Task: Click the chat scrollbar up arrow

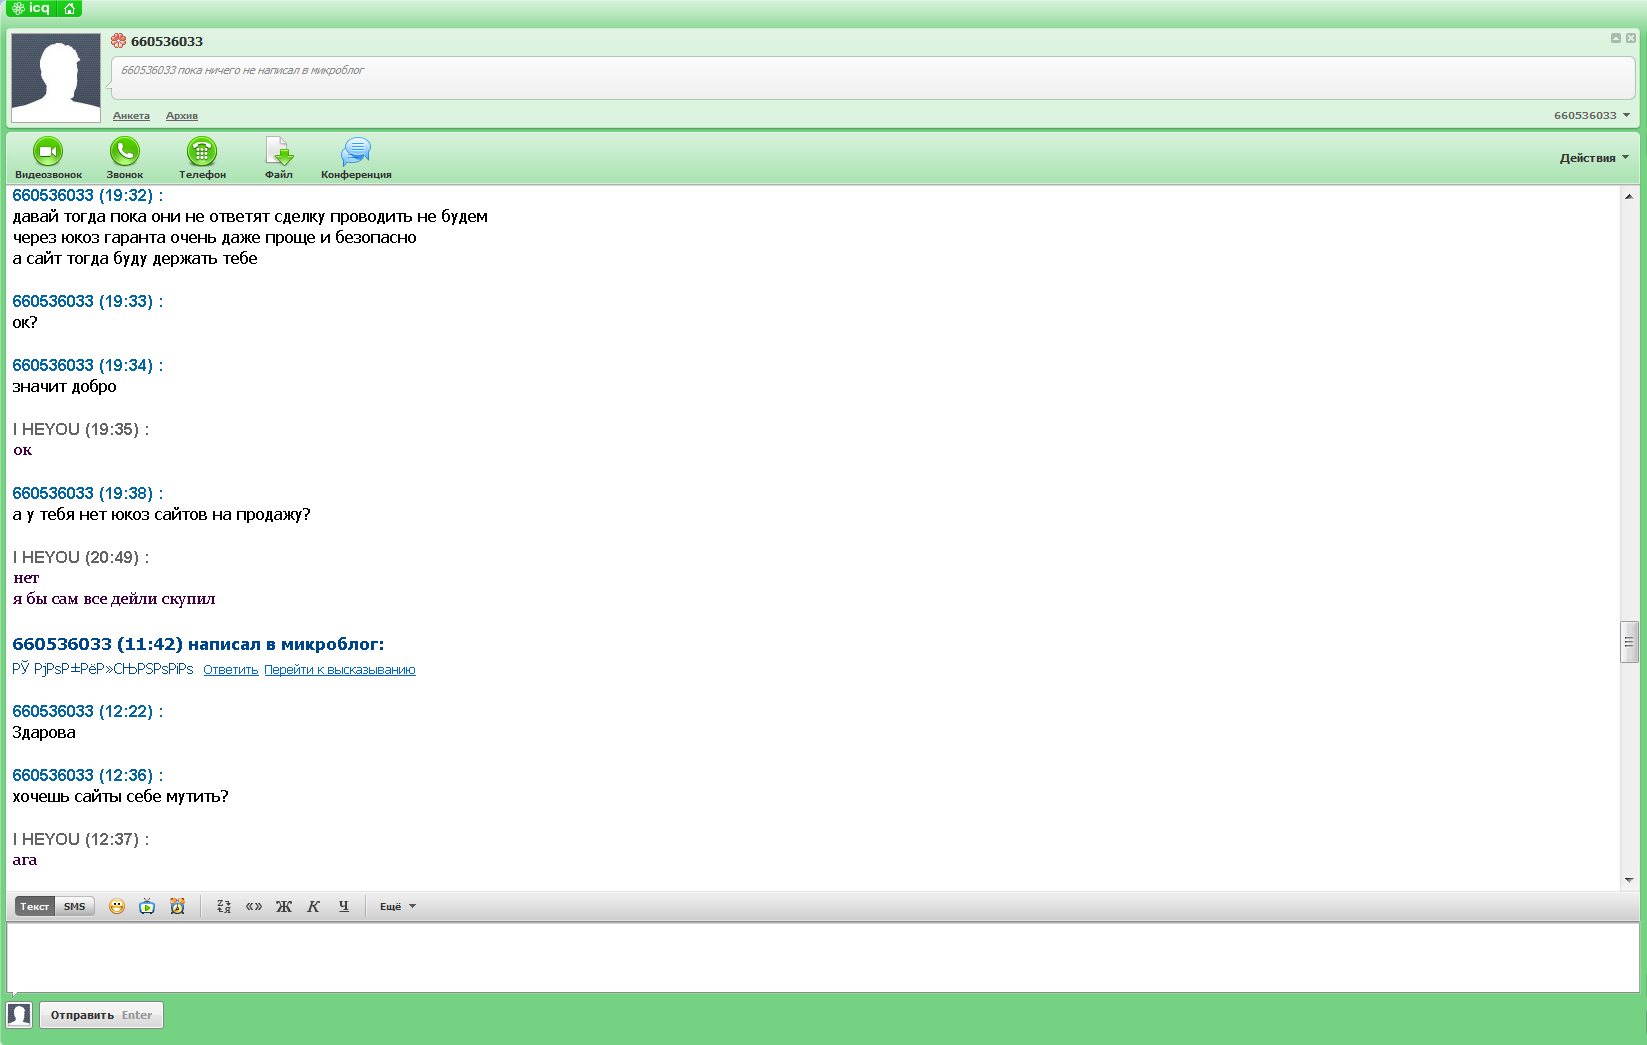Action: pyautogui.click(x=1630, y=197)
